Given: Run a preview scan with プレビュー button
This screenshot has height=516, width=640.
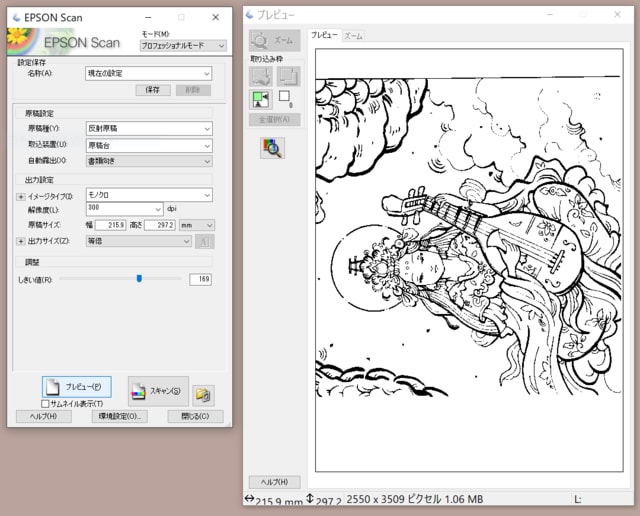Looking at the screenshot, I should 77,387.
